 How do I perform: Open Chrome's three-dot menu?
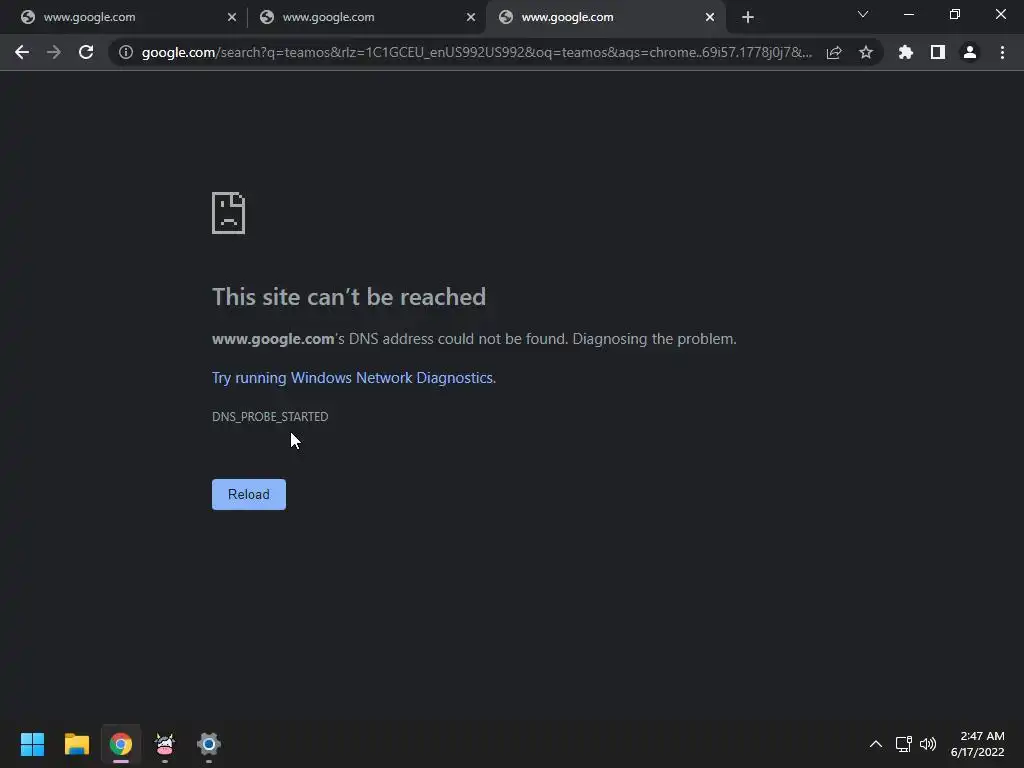tap(1002, 52)
